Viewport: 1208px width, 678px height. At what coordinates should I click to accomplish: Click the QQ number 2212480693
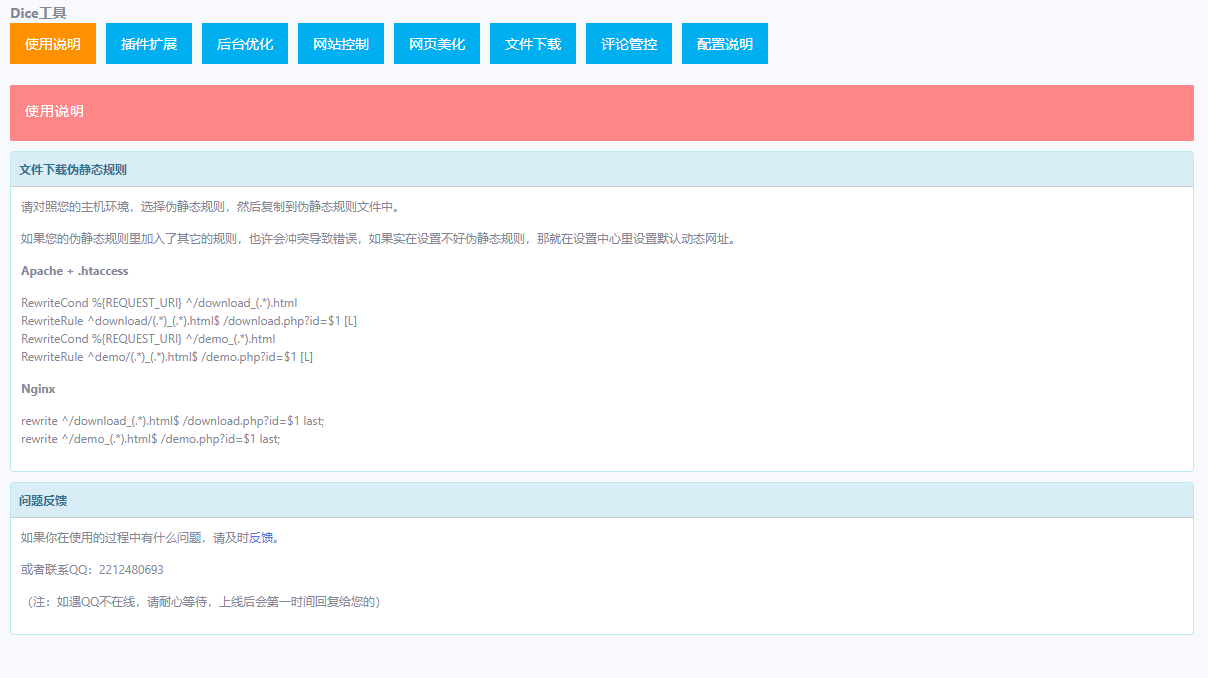[x=131, y=570]
